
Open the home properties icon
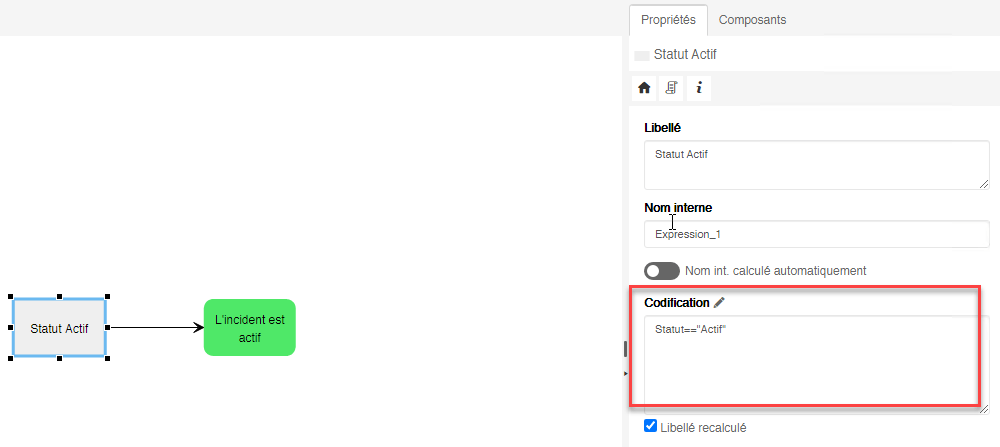[644, 88]
